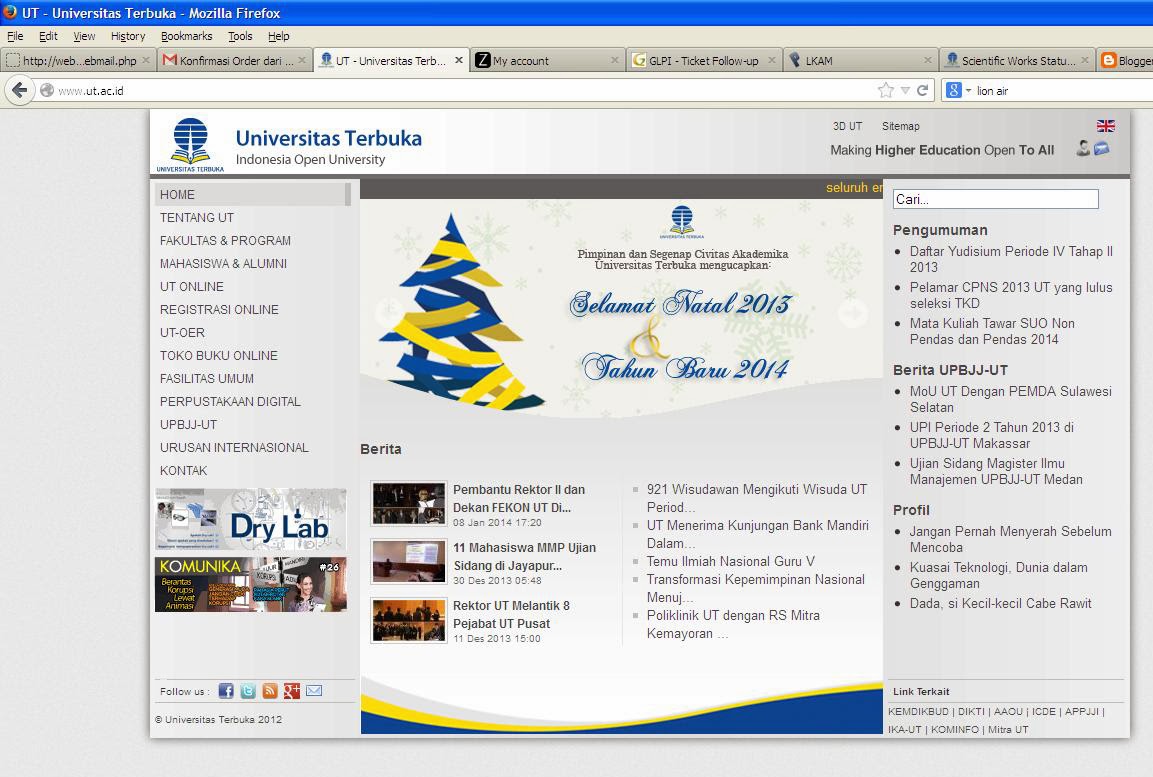This screenshot has height=777, width=1153.
Task: Open URUSAN INTERNASIONAL navigation link
Action: 235,447
